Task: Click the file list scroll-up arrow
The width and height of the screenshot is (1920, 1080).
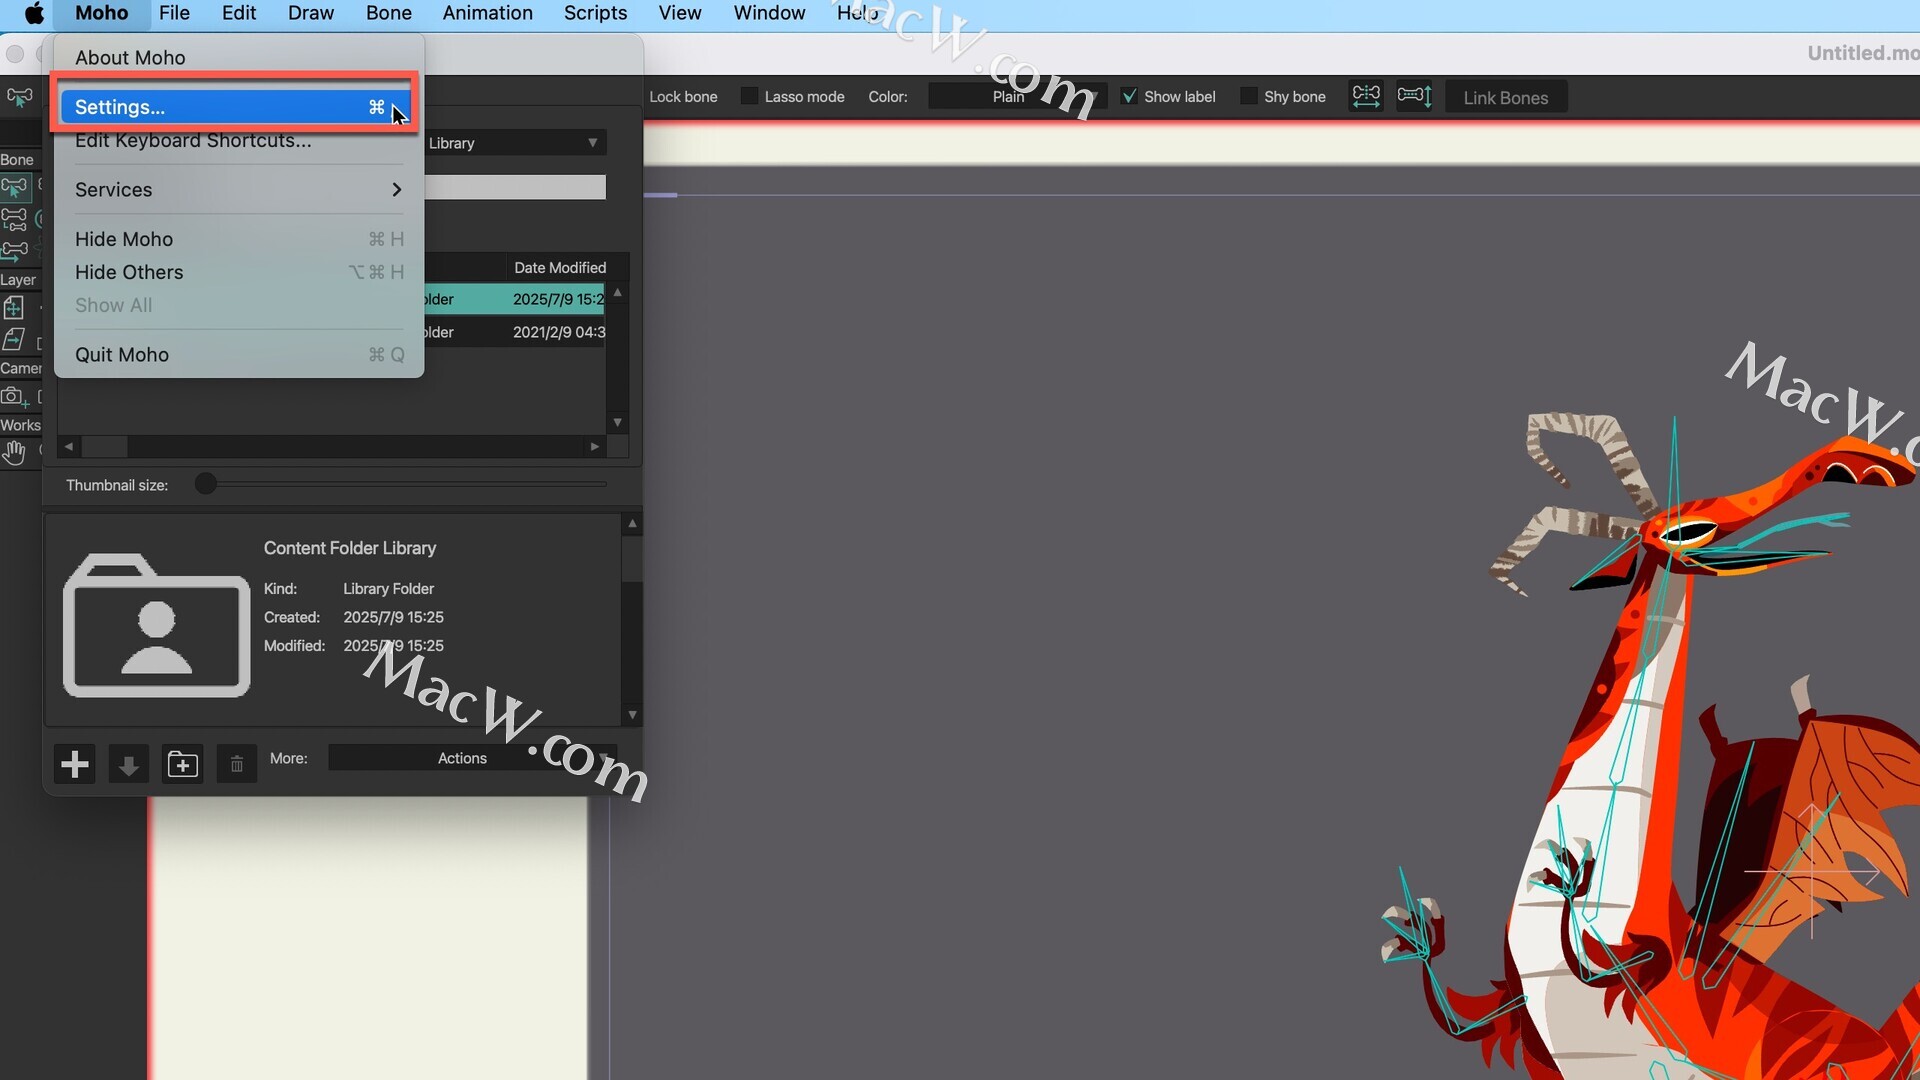Action: 618,293
